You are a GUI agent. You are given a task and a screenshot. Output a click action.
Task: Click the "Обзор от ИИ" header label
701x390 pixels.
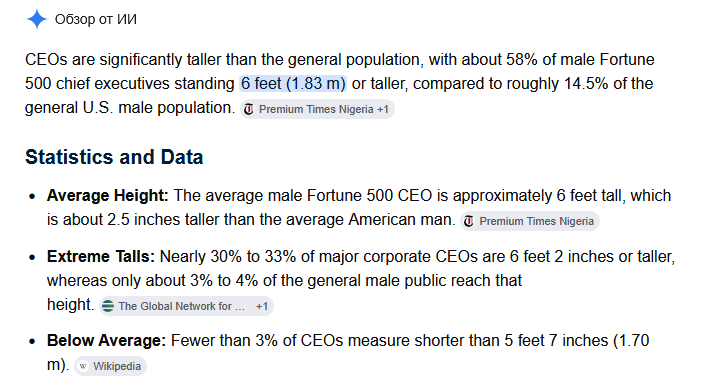(x=96, y=19)
